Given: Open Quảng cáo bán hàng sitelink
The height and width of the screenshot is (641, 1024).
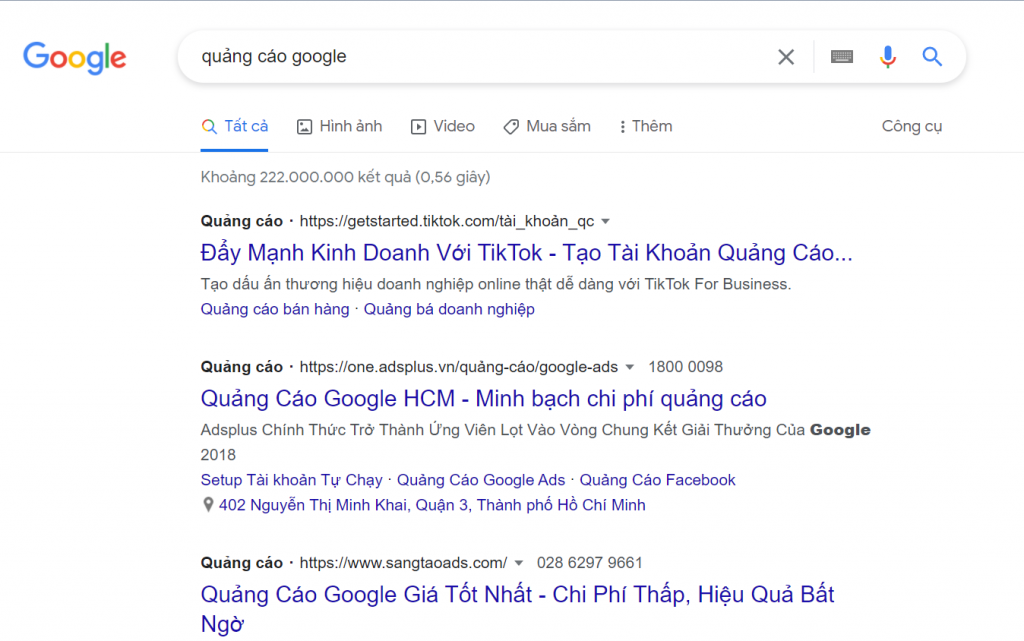Looking at the screenshot, I should [x=275, y=309].
